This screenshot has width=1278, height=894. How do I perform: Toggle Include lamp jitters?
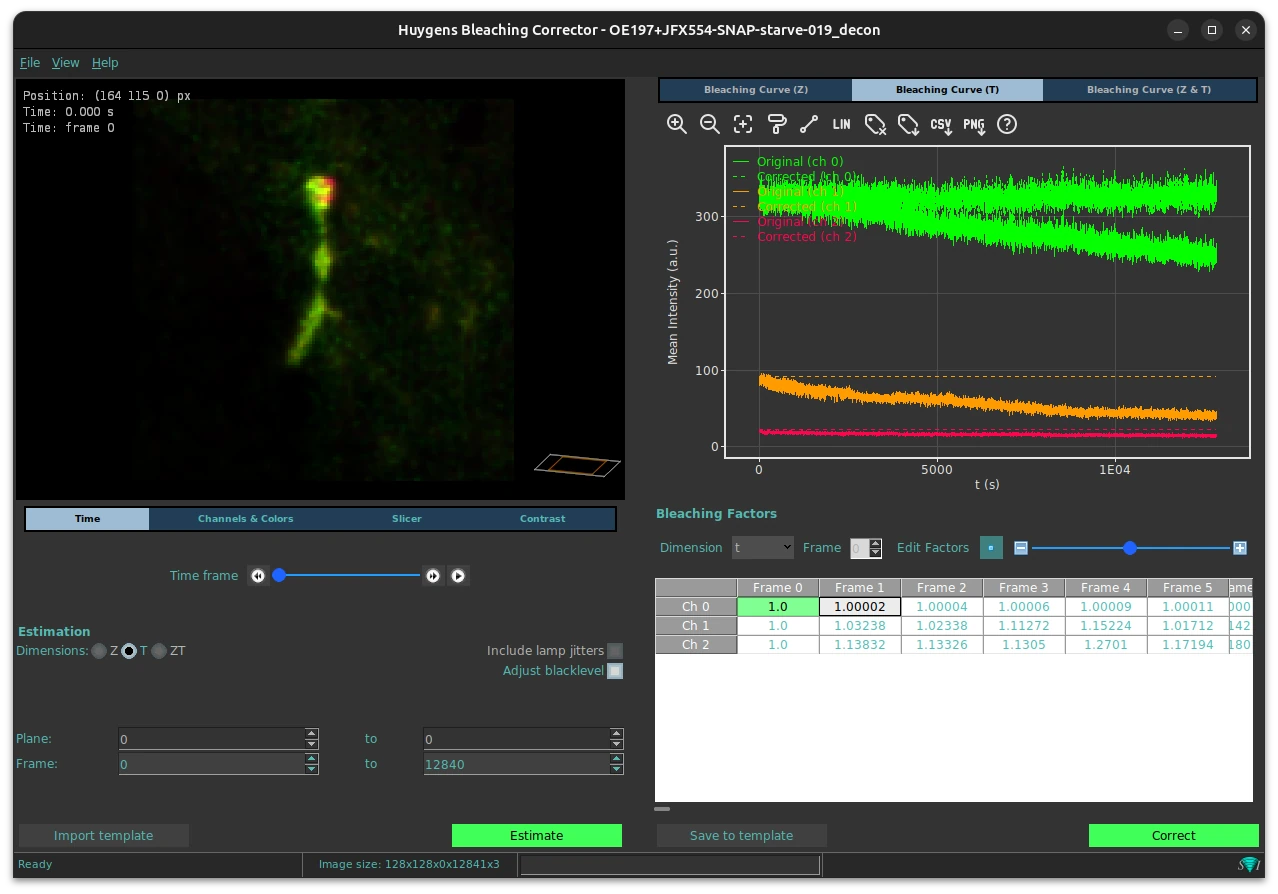point(615,650)
